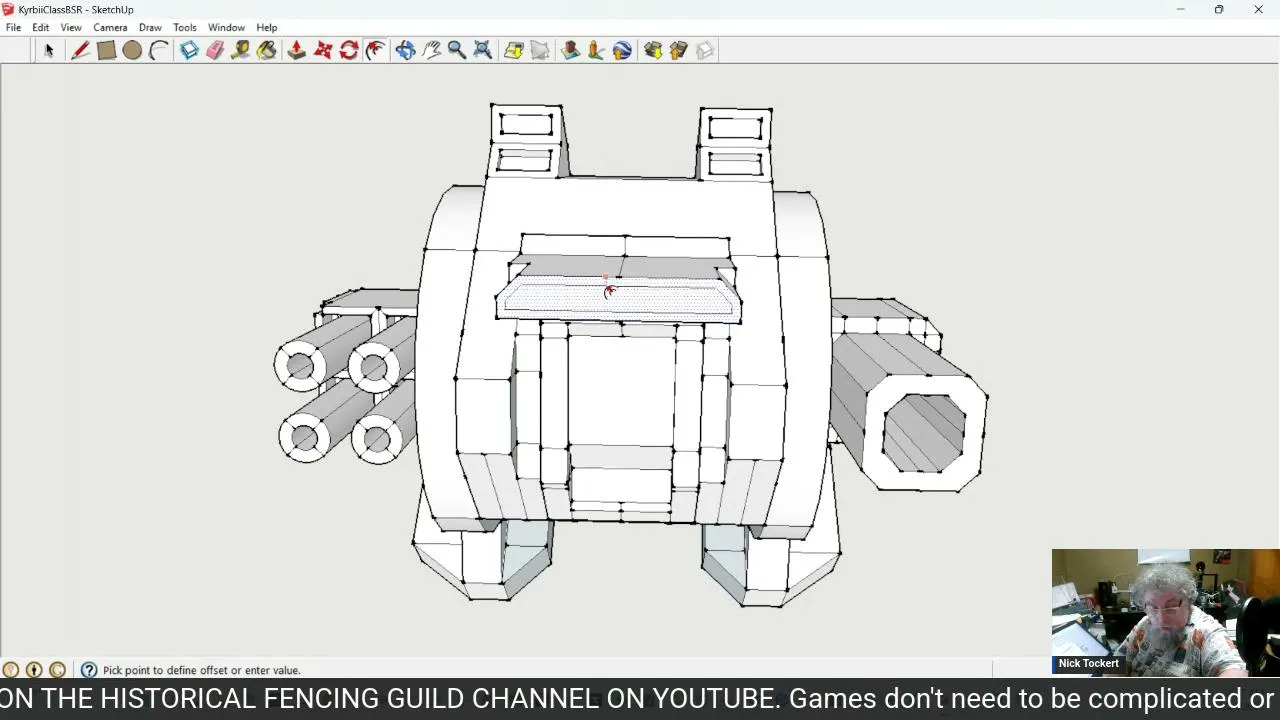The height and width of the screenshot is (720, 1280).
Task: Click the Add New Building icon
Action: 571,50
